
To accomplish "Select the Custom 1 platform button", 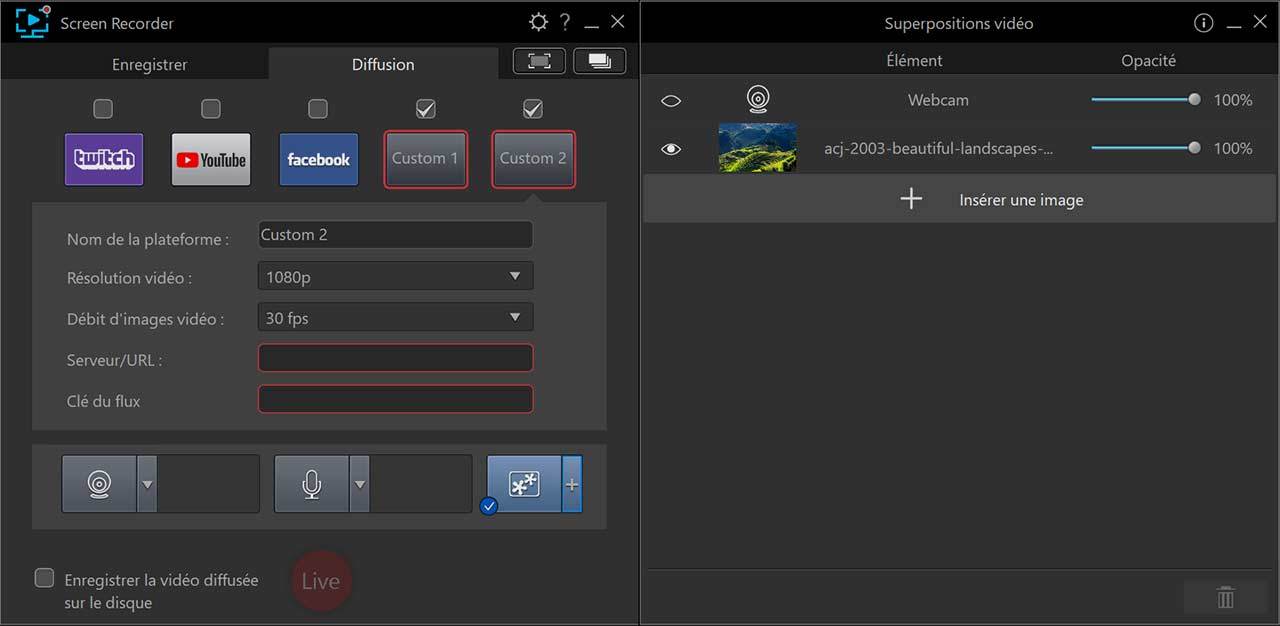I will [425, 159].
